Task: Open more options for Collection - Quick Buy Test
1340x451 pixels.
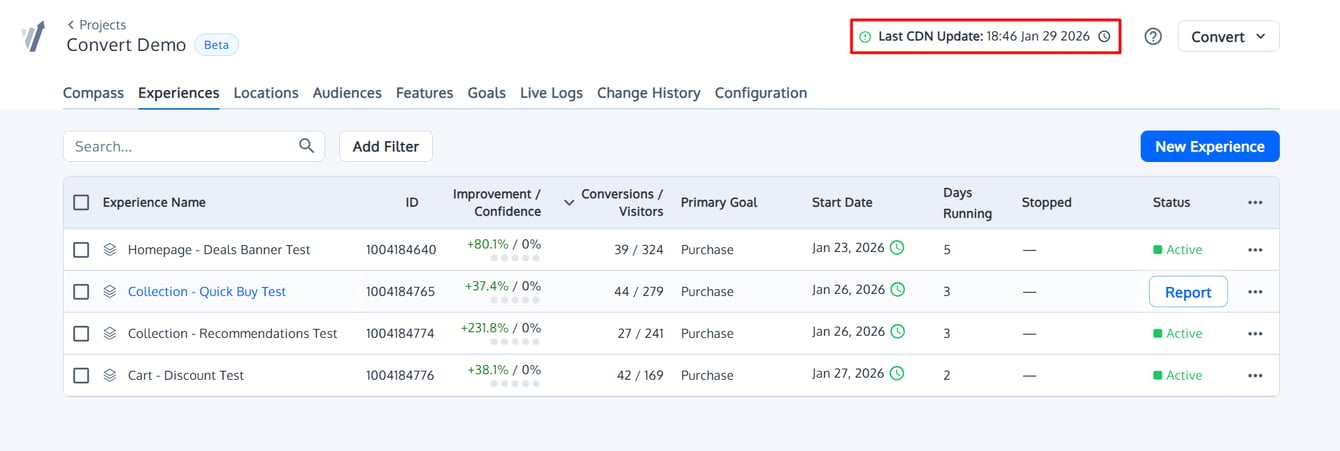Action: coord(1255,292)
